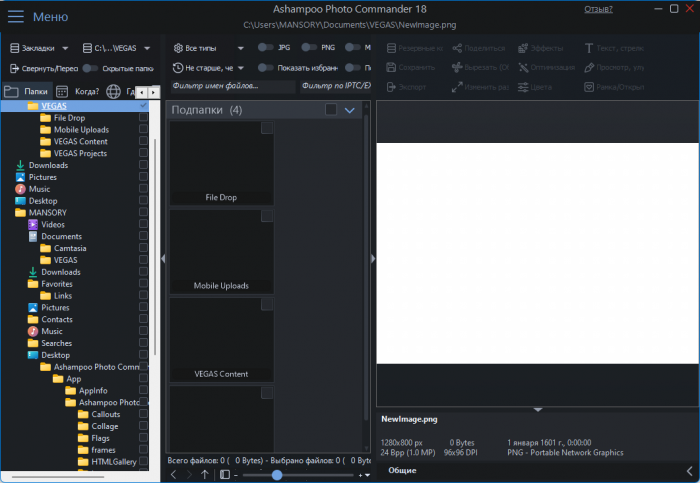This screenshot has height=483, width=700.
Task: Click the Экспорт export icon
Action: pyautogui.click(x=391, y=87)
